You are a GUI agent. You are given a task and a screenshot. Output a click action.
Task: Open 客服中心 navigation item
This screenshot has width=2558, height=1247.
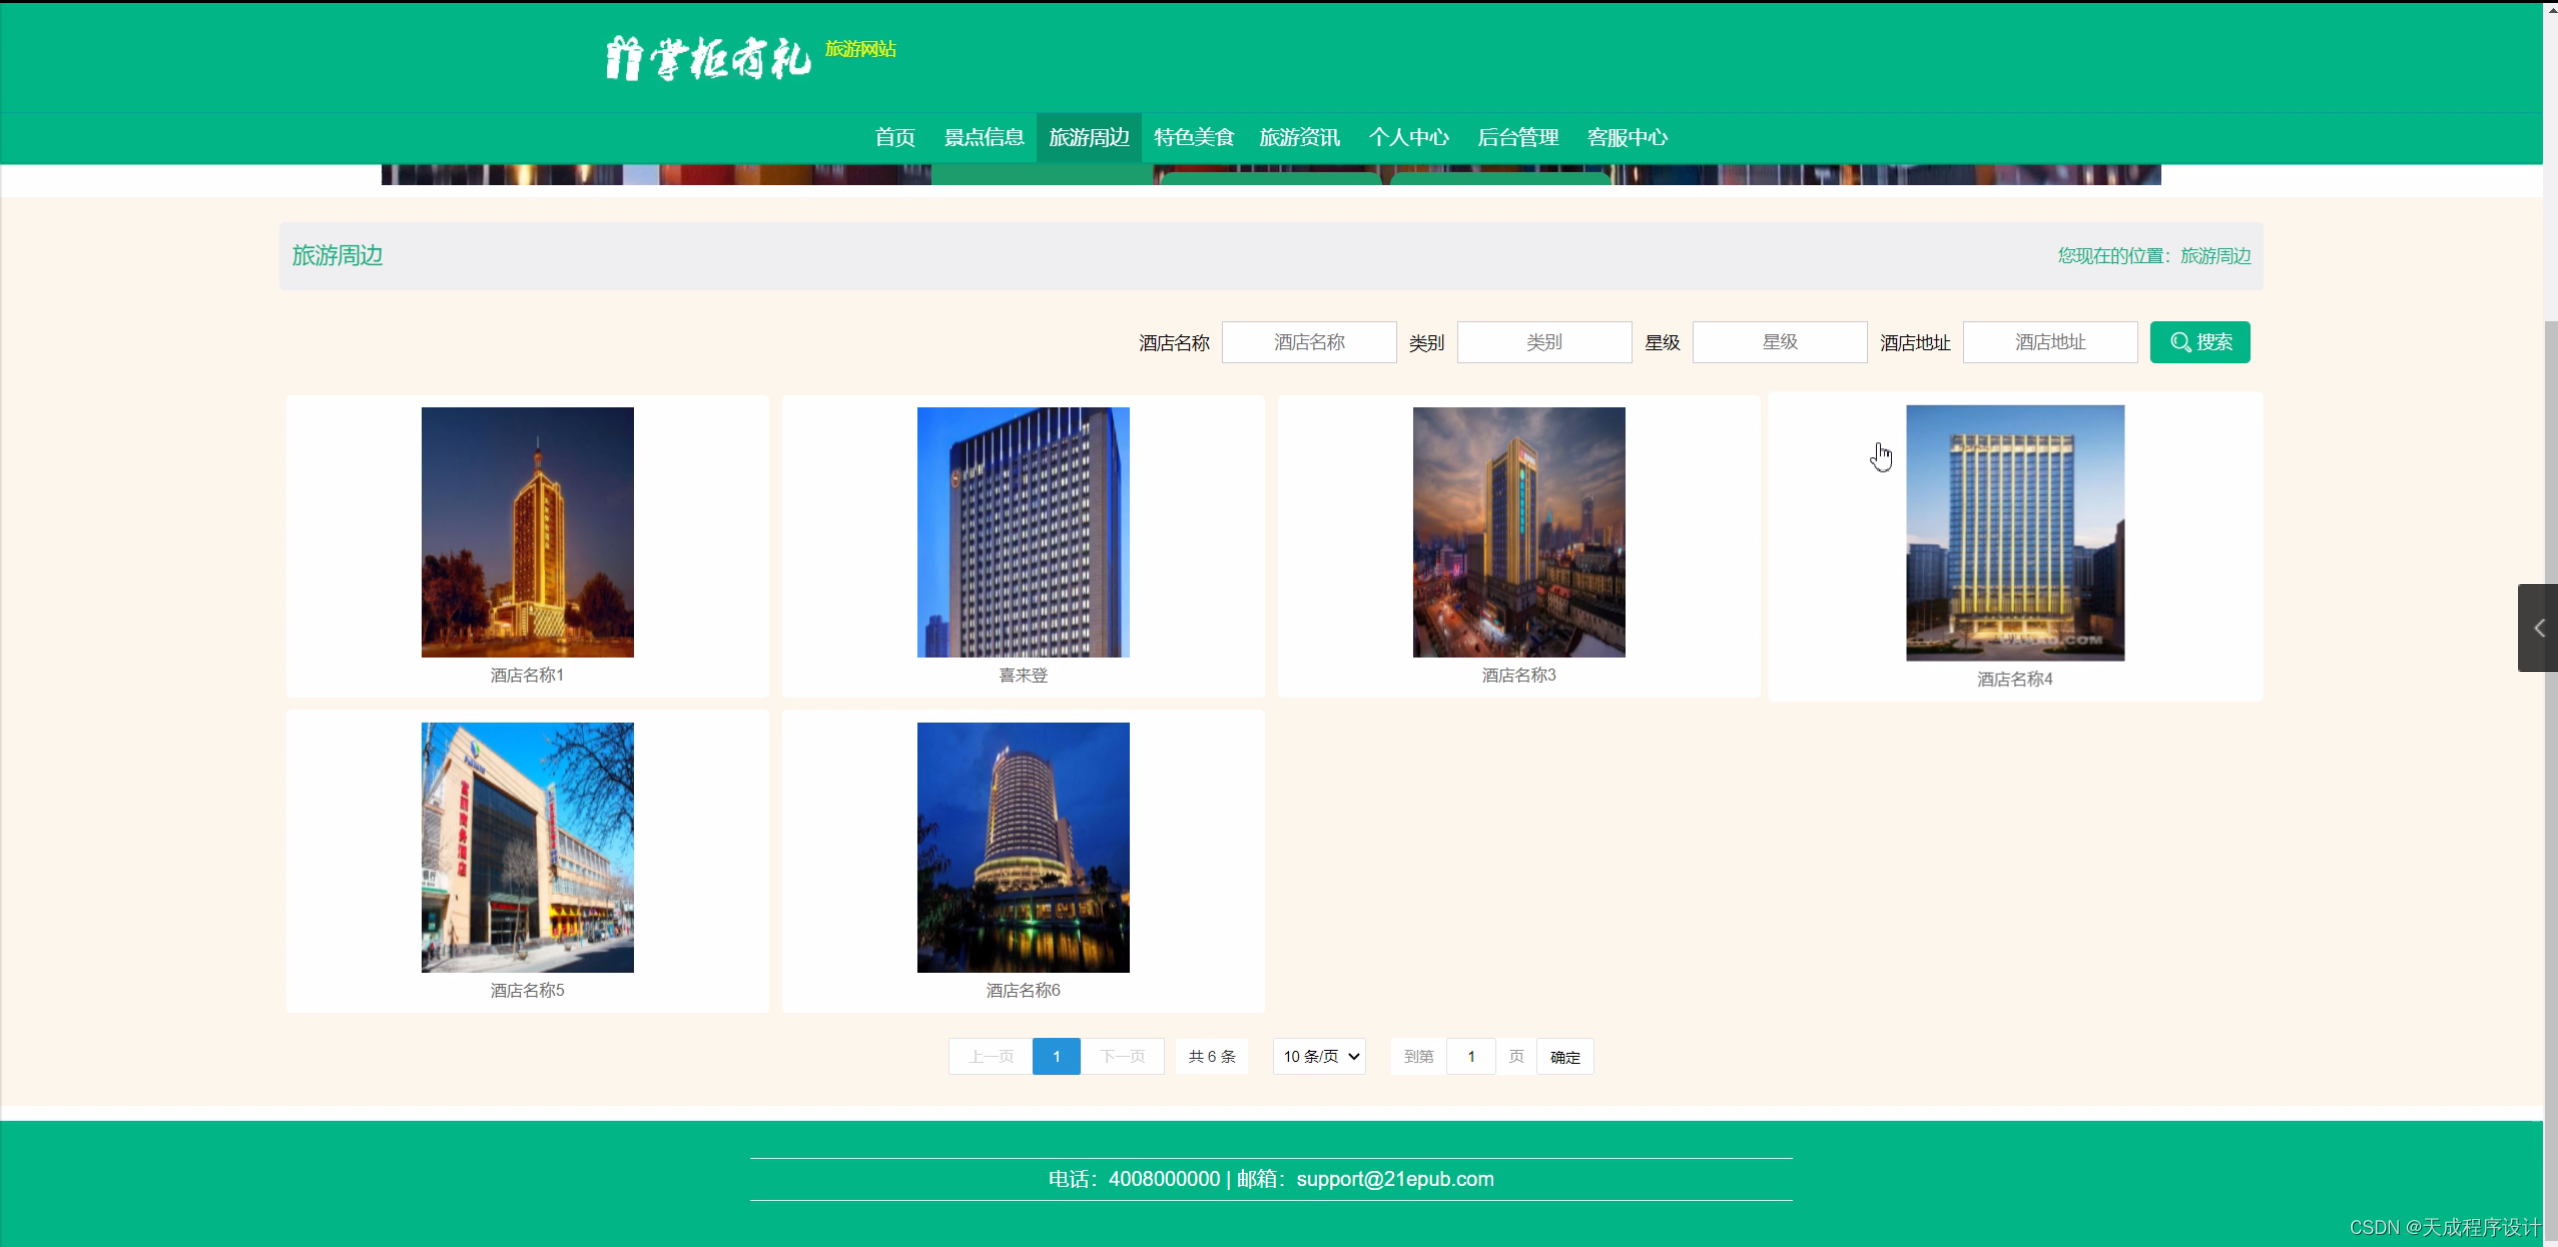tap(1626, 138)
